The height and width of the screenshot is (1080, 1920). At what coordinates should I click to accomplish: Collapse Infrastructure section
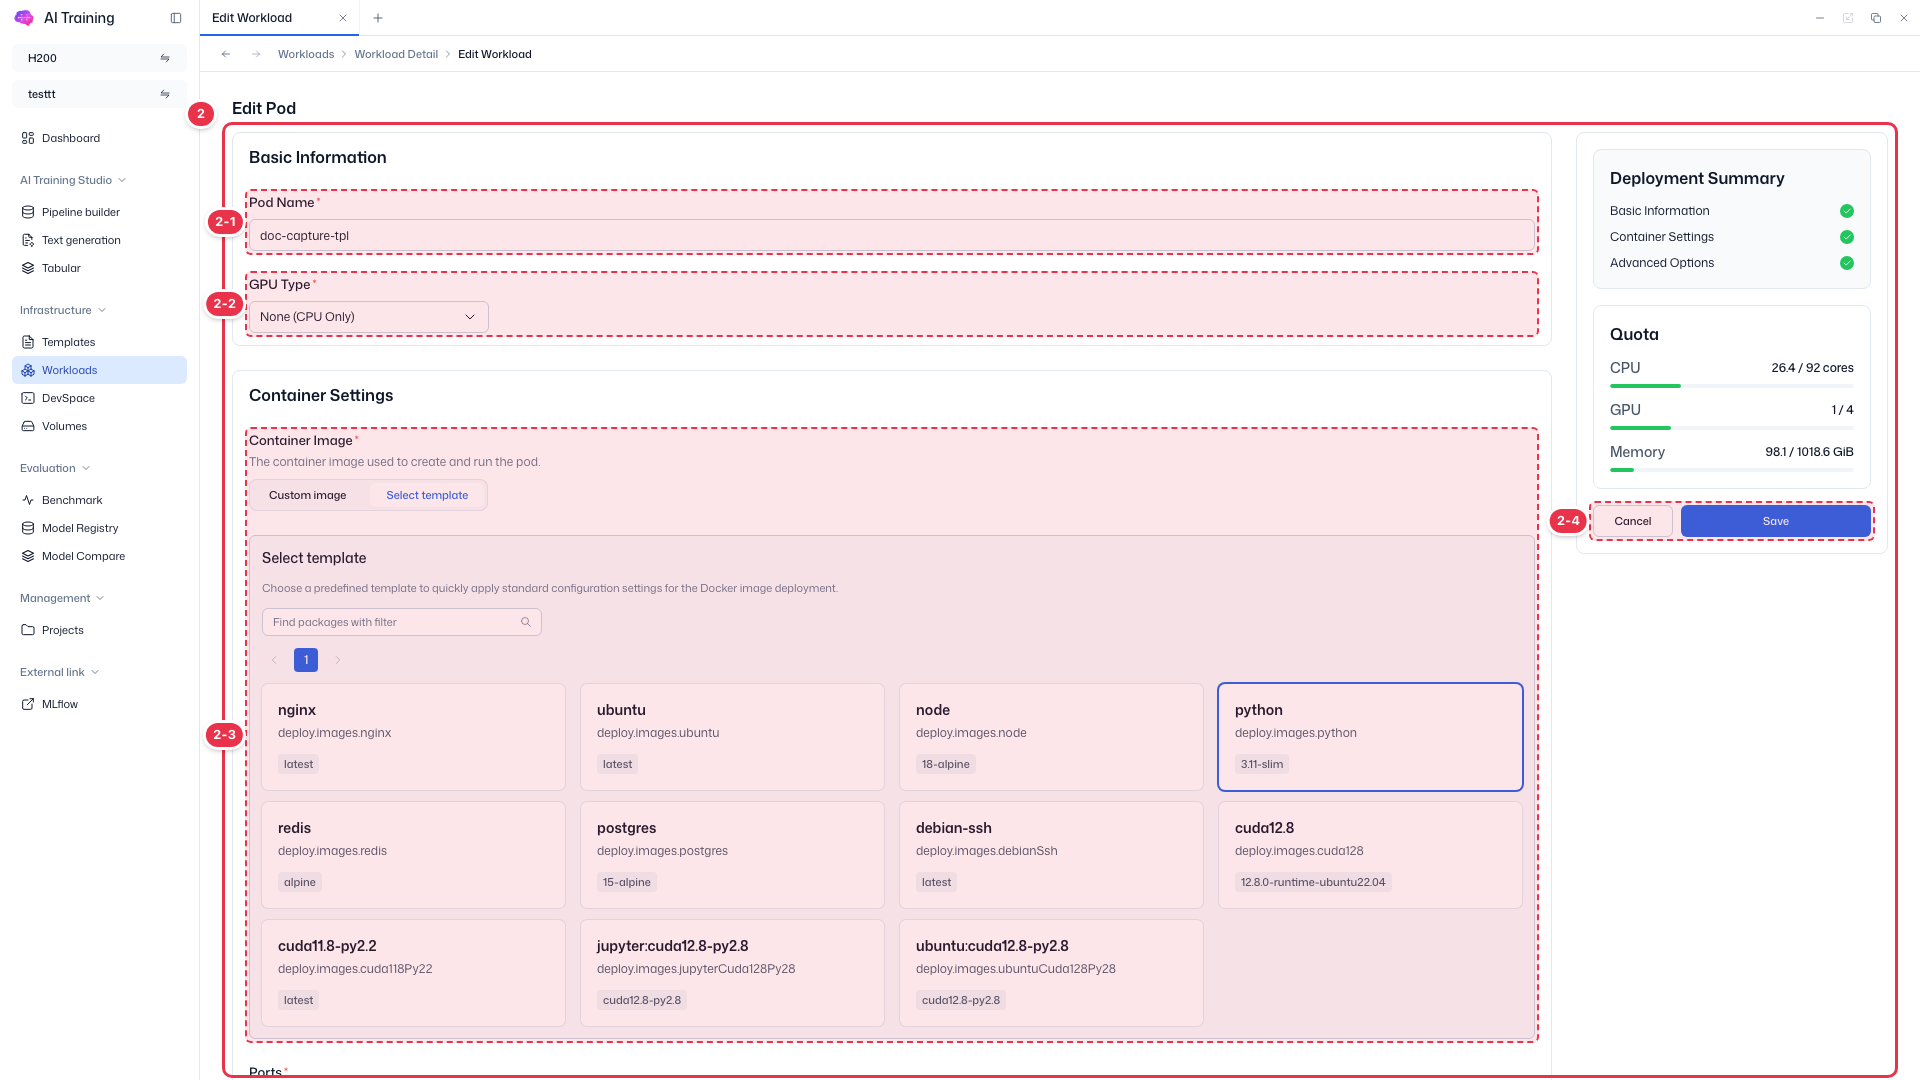point(63,310)
